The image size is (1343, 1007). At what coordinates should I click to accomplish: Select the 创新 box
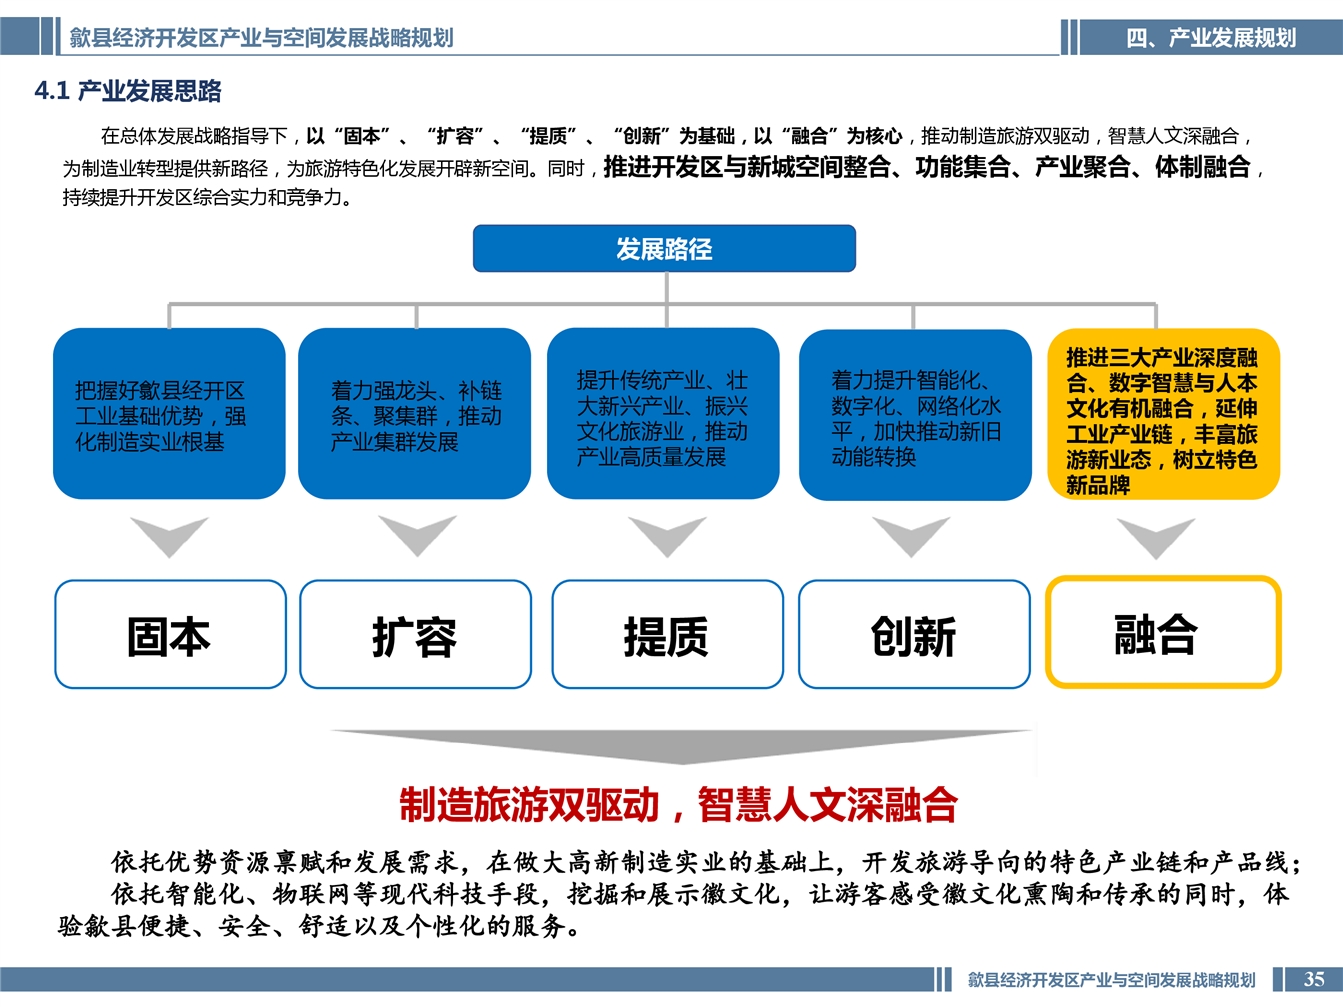[914, 635]
